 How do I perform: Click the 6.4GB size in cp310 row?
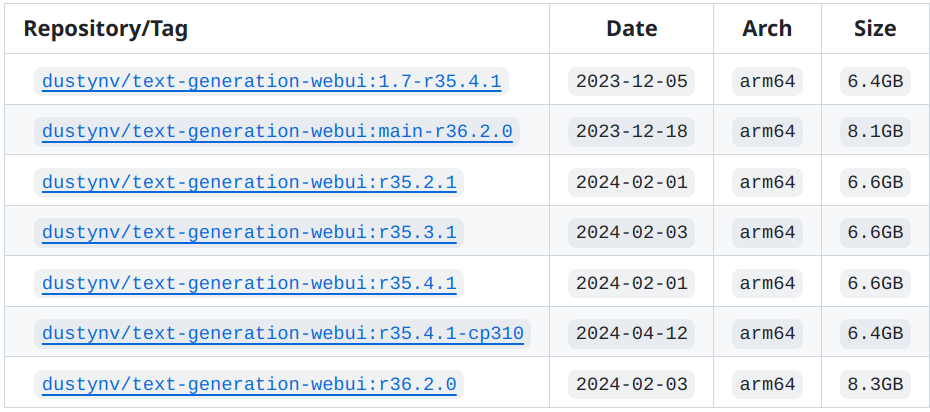[x=875, y=333]
